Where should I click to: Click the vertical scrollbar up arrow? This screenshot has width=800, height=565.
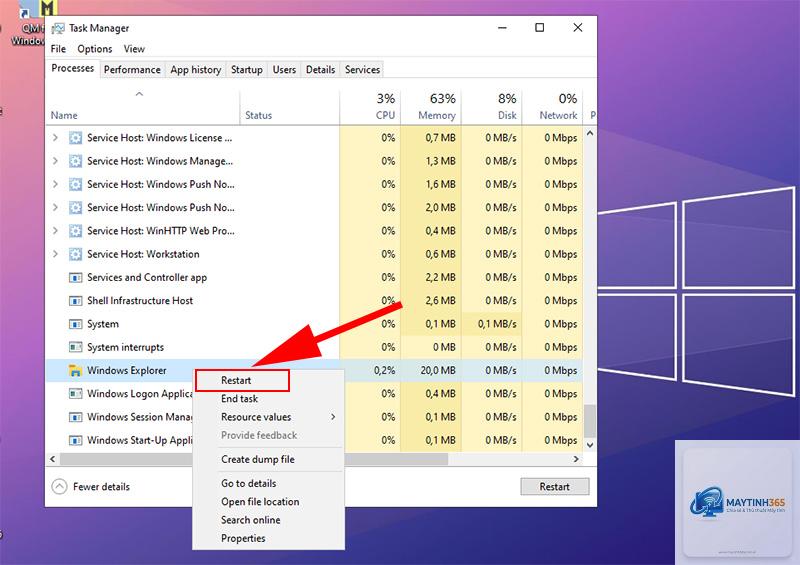click(590, 134)
